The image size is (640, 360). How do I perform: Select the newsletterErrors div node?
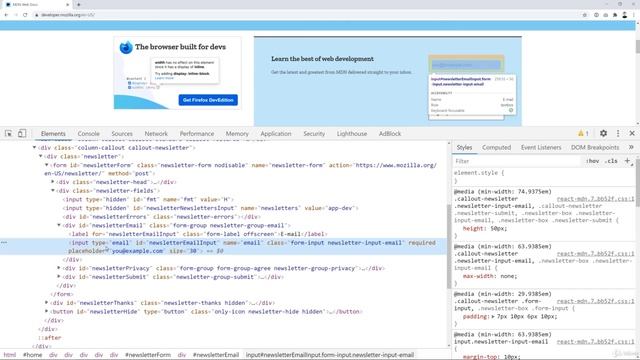click(x=161, y=217)
